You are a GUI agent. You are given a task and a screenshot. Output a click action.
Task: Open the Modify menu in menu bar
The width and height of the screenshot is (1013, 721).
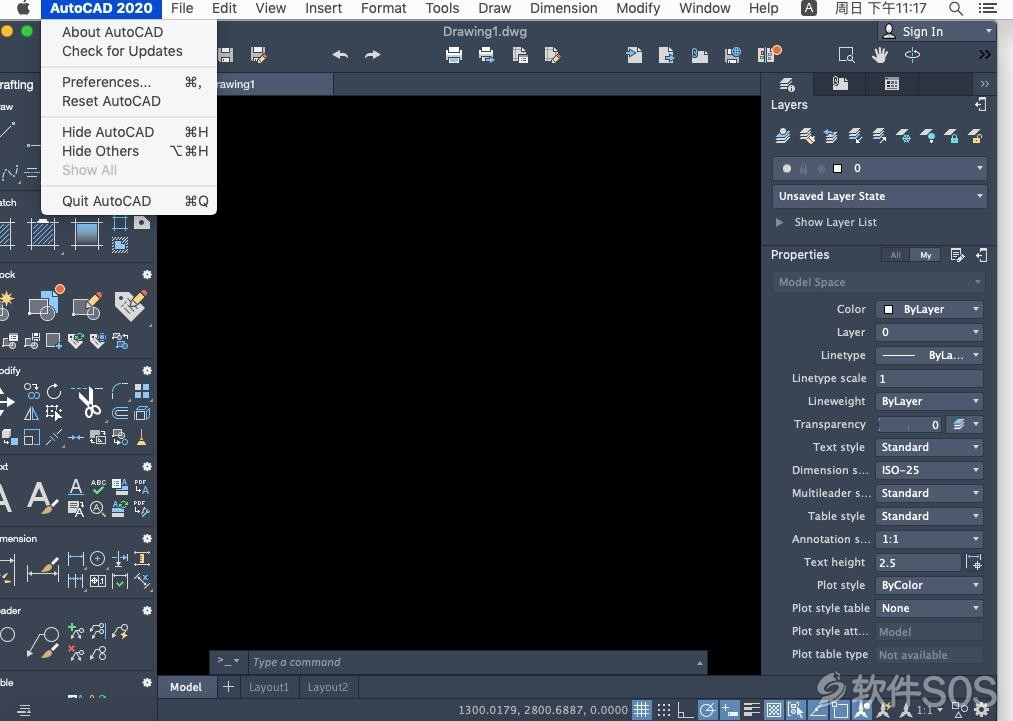click(638, 8)
